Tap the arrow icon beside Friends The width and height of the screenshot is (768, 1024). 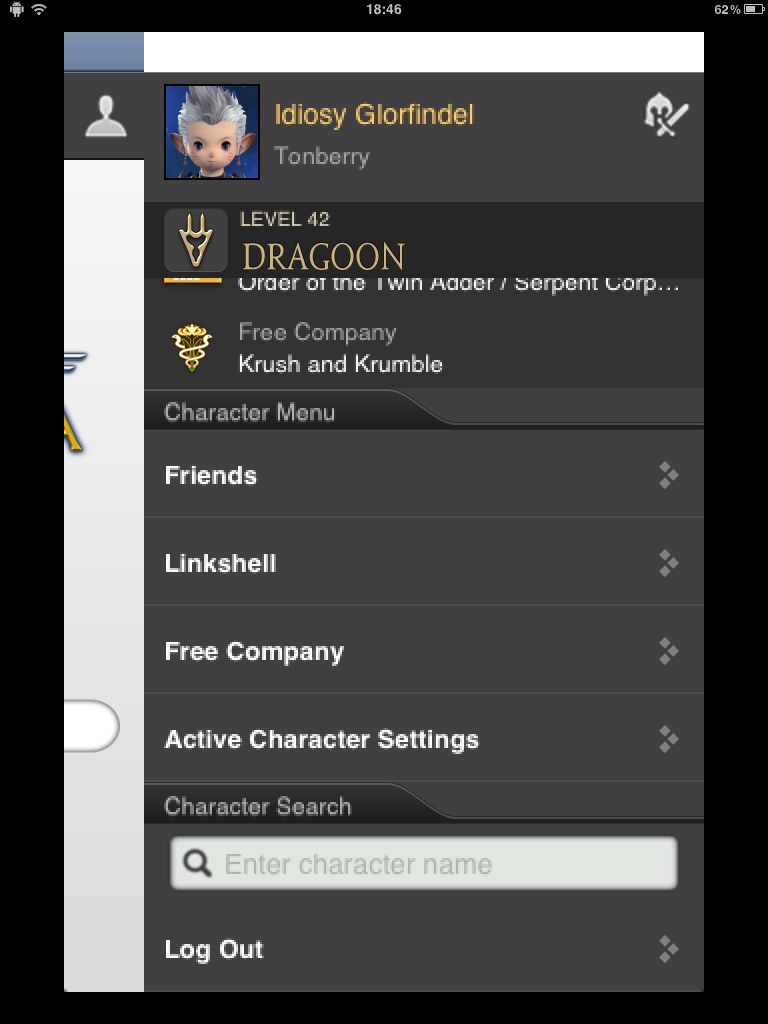[x=668, y=475]
